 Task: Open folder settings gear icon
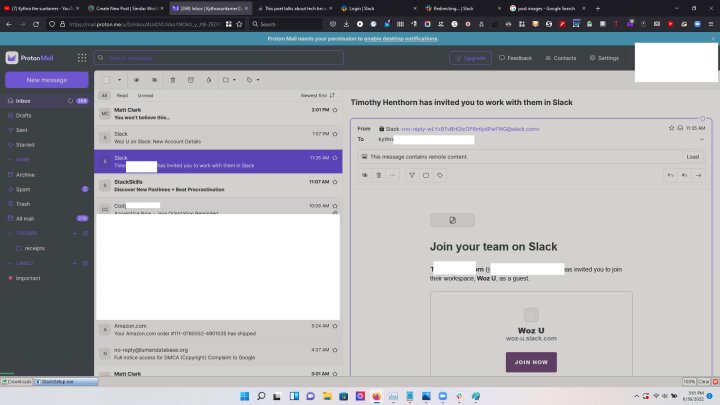(x=85, y=233)
